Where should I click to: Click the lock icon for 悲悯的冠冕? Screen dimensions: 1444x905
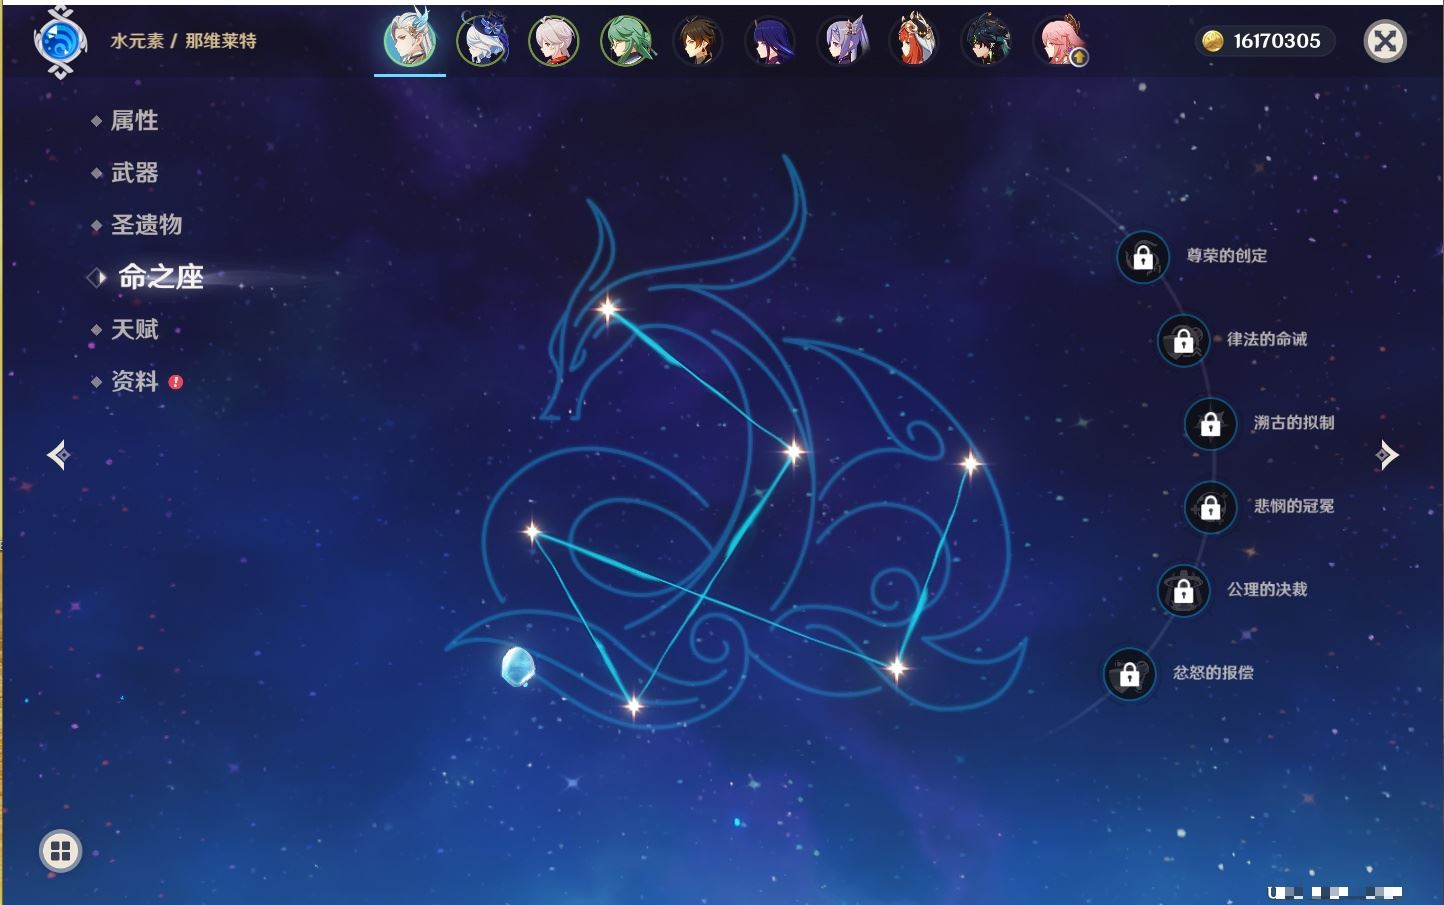[1210, 507]
